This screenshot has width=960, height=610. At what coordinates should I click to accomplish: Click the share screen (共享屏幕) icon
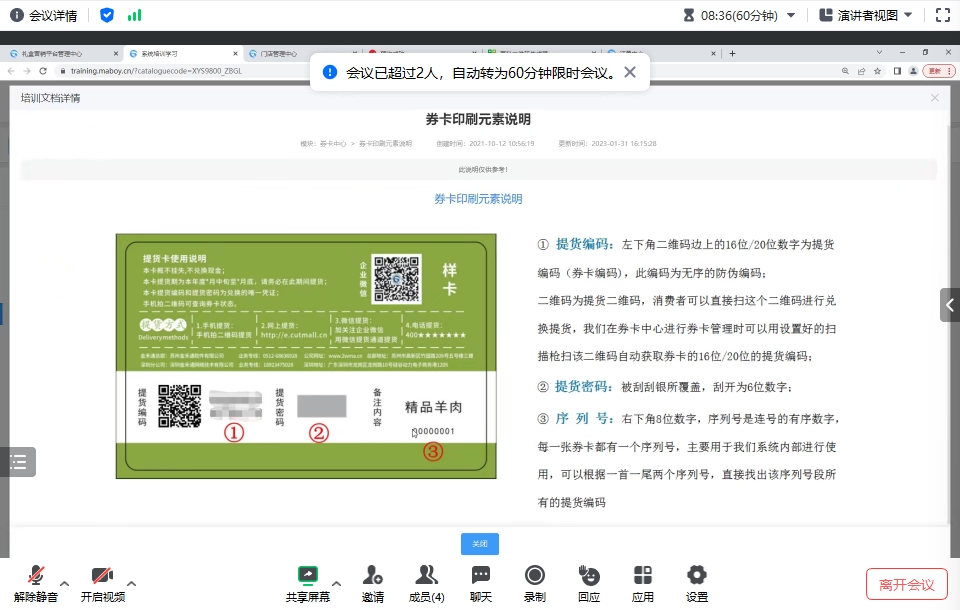tap(307, 575)
